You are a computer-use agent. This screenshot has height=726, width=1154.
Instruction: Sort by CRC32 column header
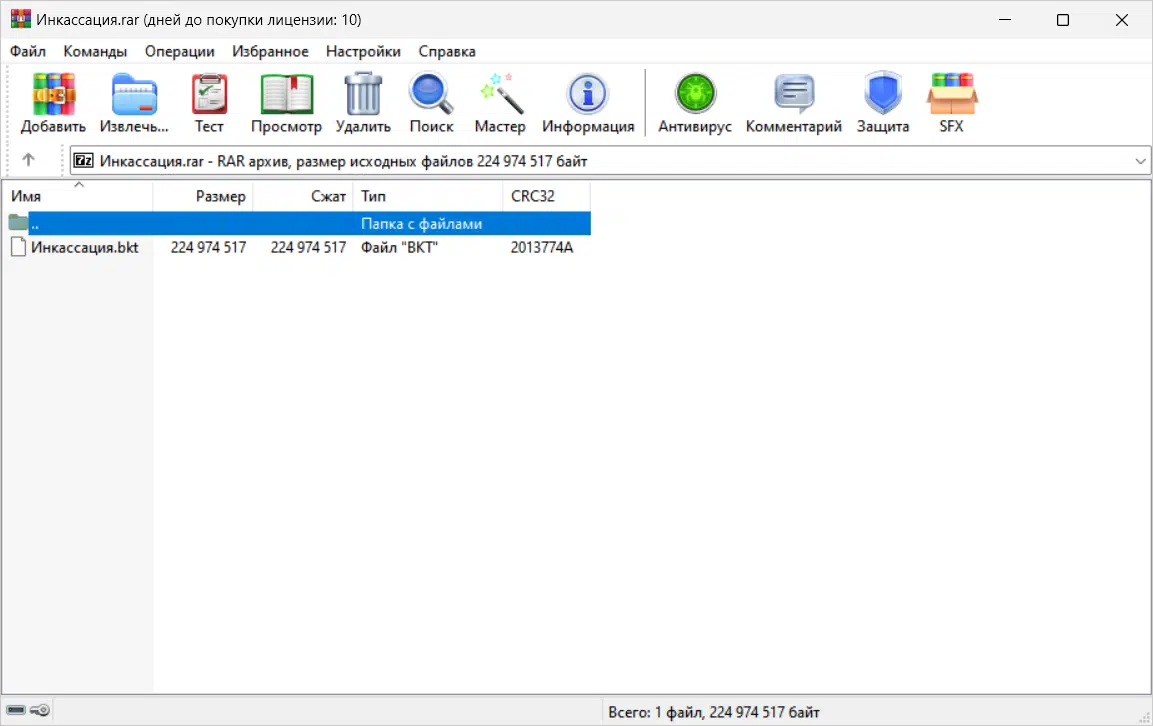[x=546, y=196]
